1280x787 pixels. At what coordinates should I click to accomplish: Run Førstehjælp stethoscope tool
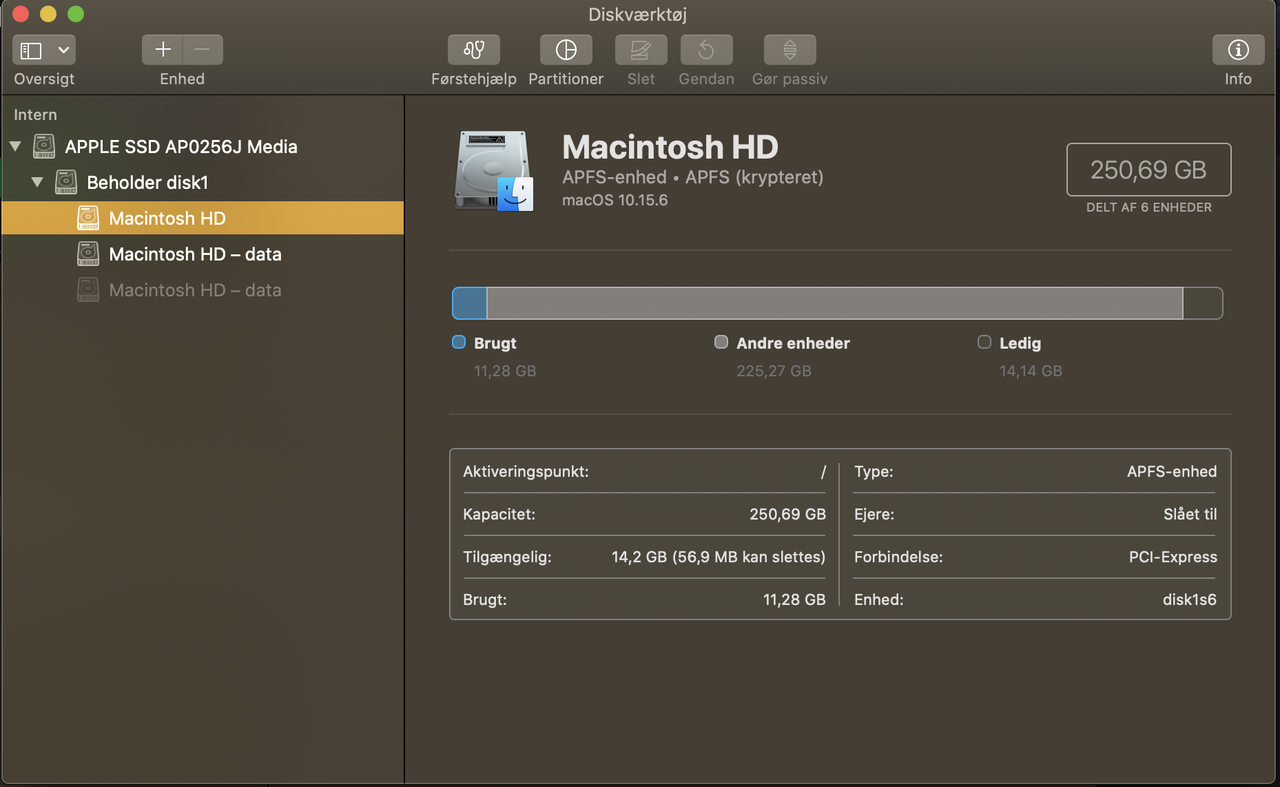[474, 50]
